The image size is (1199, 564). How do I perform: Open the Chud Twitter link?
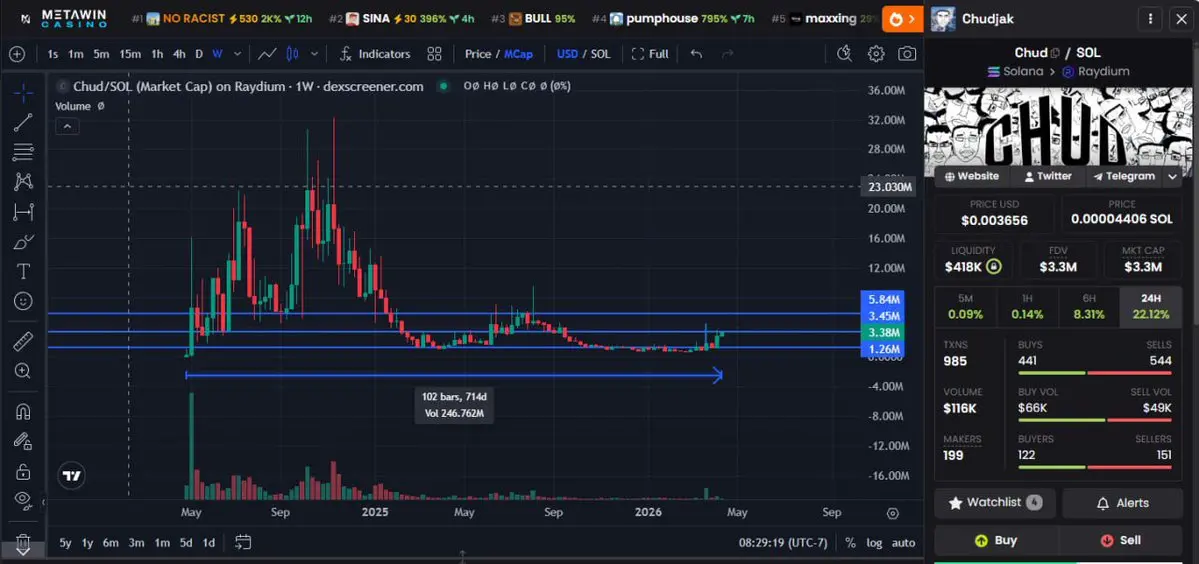pos(1048,176)
